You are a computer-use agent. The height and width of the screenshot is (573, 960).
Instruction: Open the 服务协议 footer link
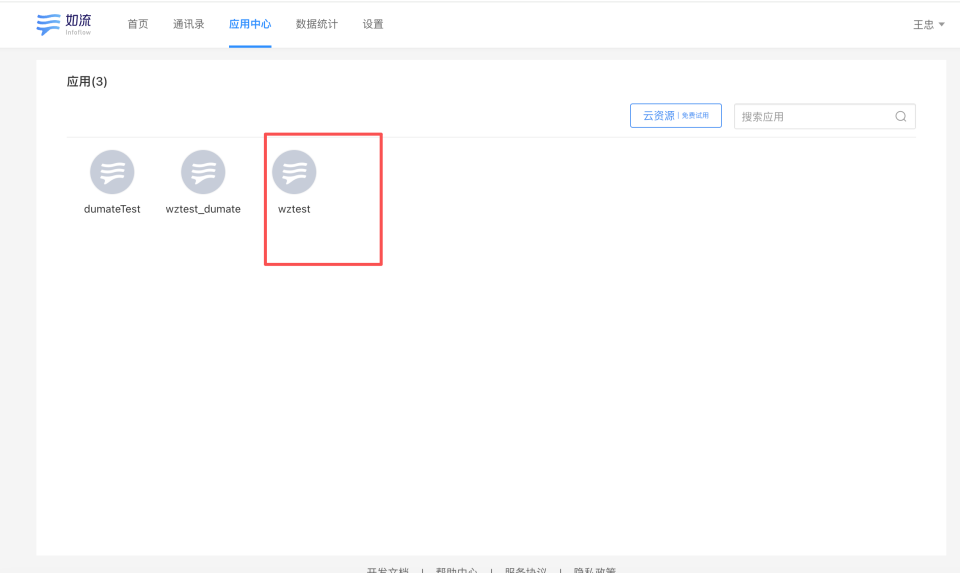pyautogui.click(x=526, y=570)
